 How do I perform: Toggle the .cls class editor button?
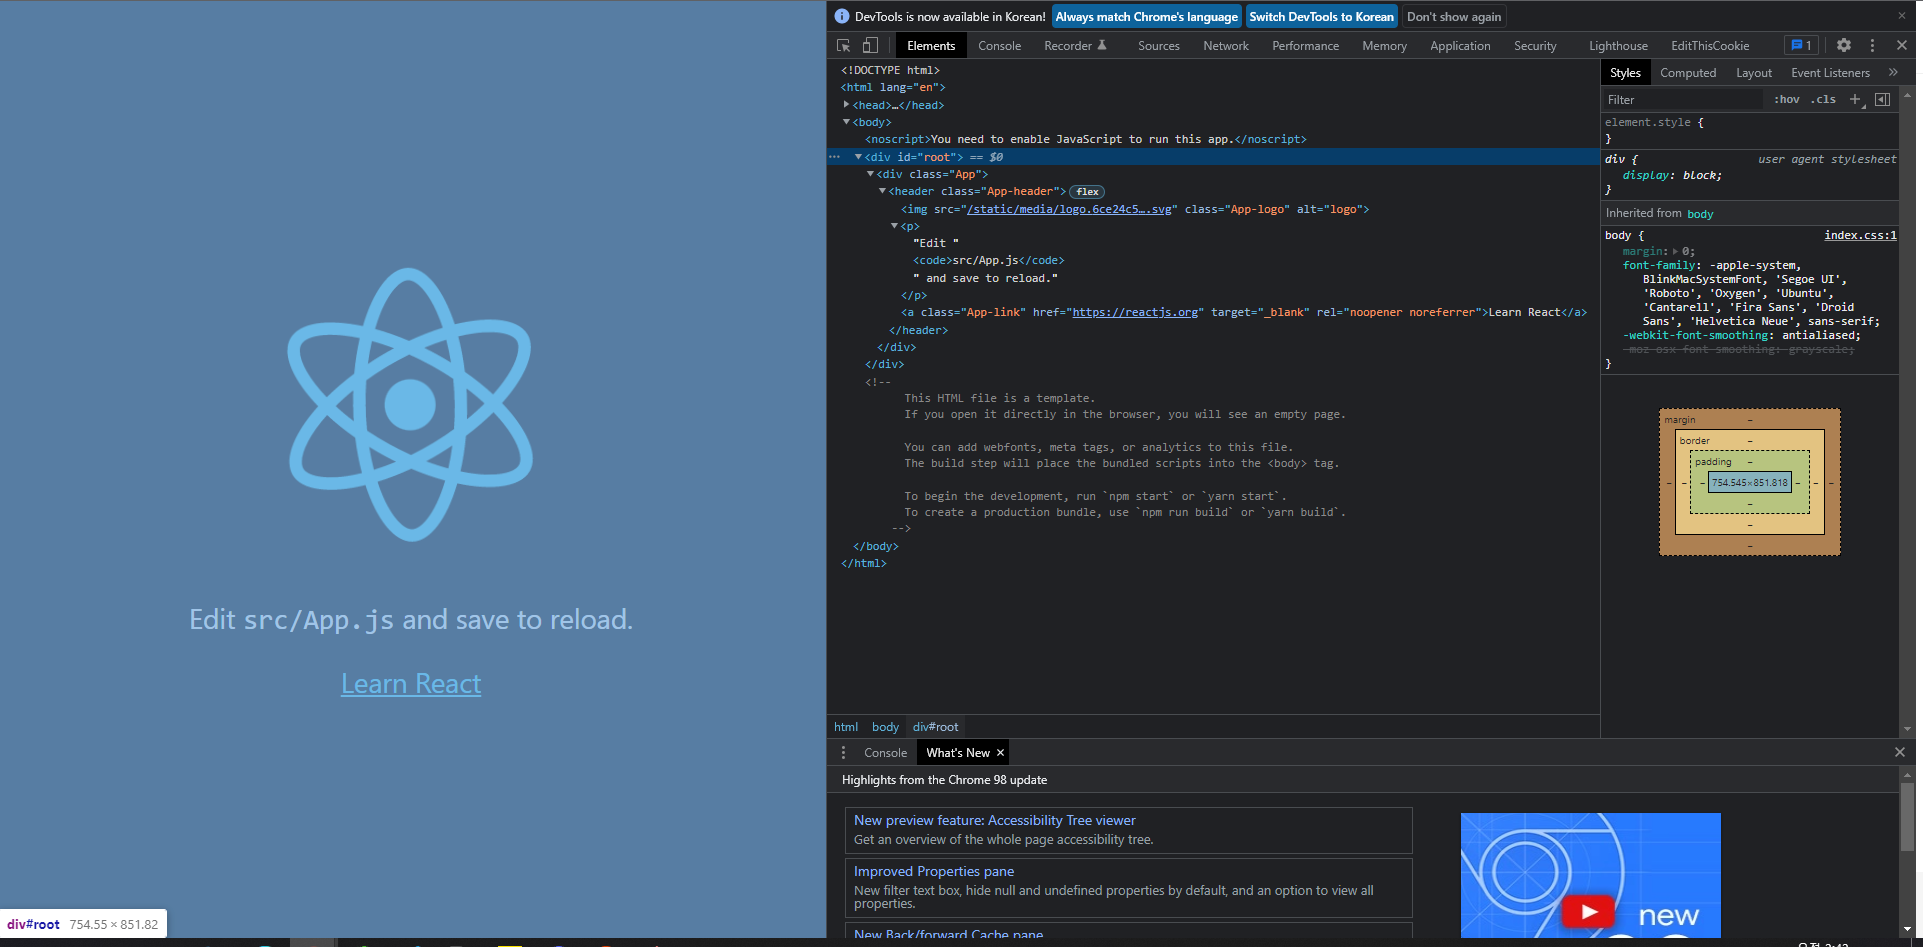[1825, 99]
